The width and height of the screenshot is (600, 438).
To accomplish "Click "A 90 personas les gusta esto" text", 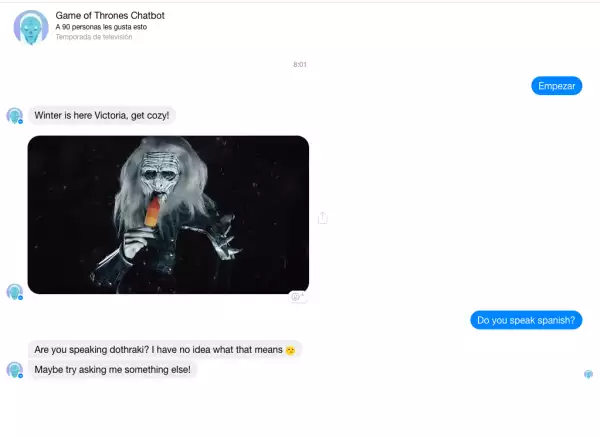I will pyautogui.click(x=101, y=27).
